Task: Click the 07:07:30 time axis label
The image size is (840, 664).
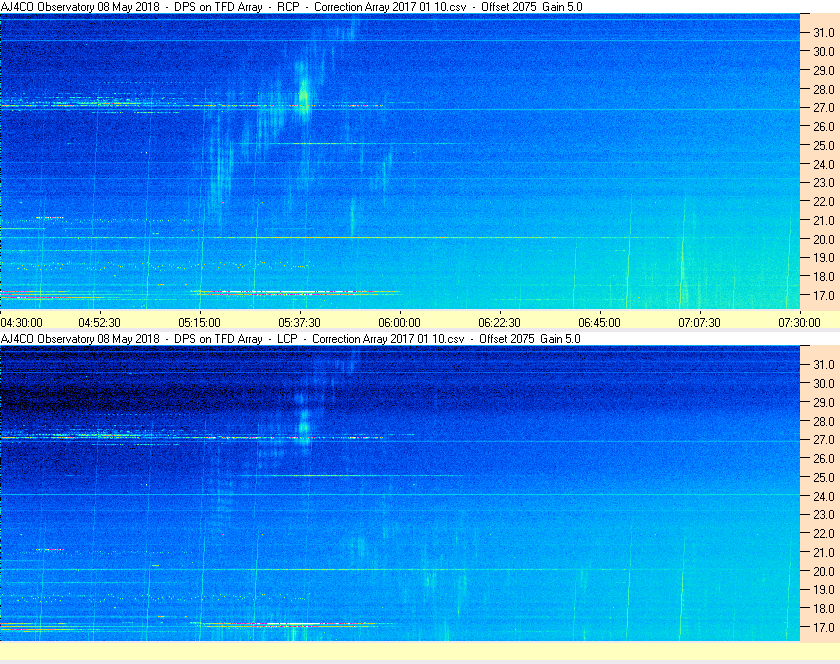Action: pos(700,323)
